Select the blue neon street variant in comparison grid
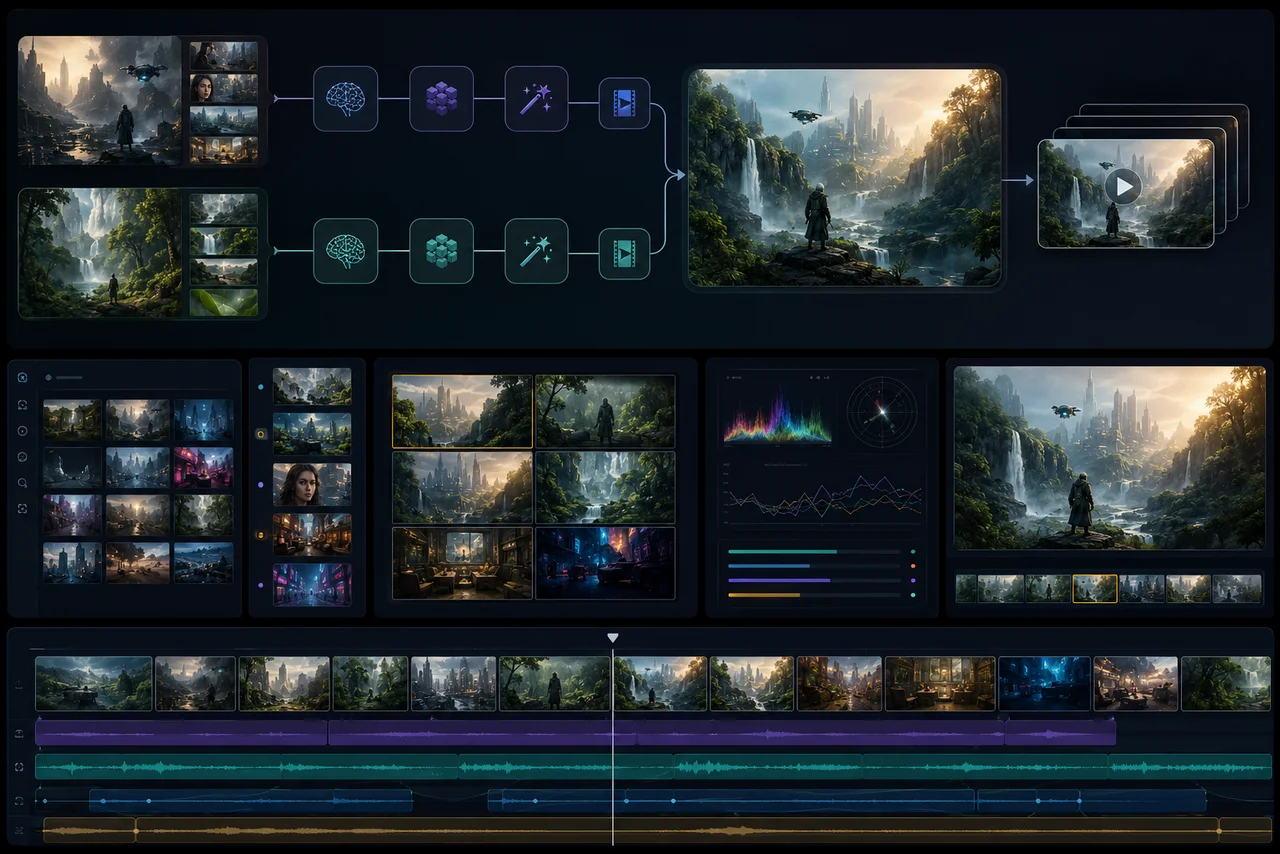Screen dimensions: 1280x854 pos(605,563)
